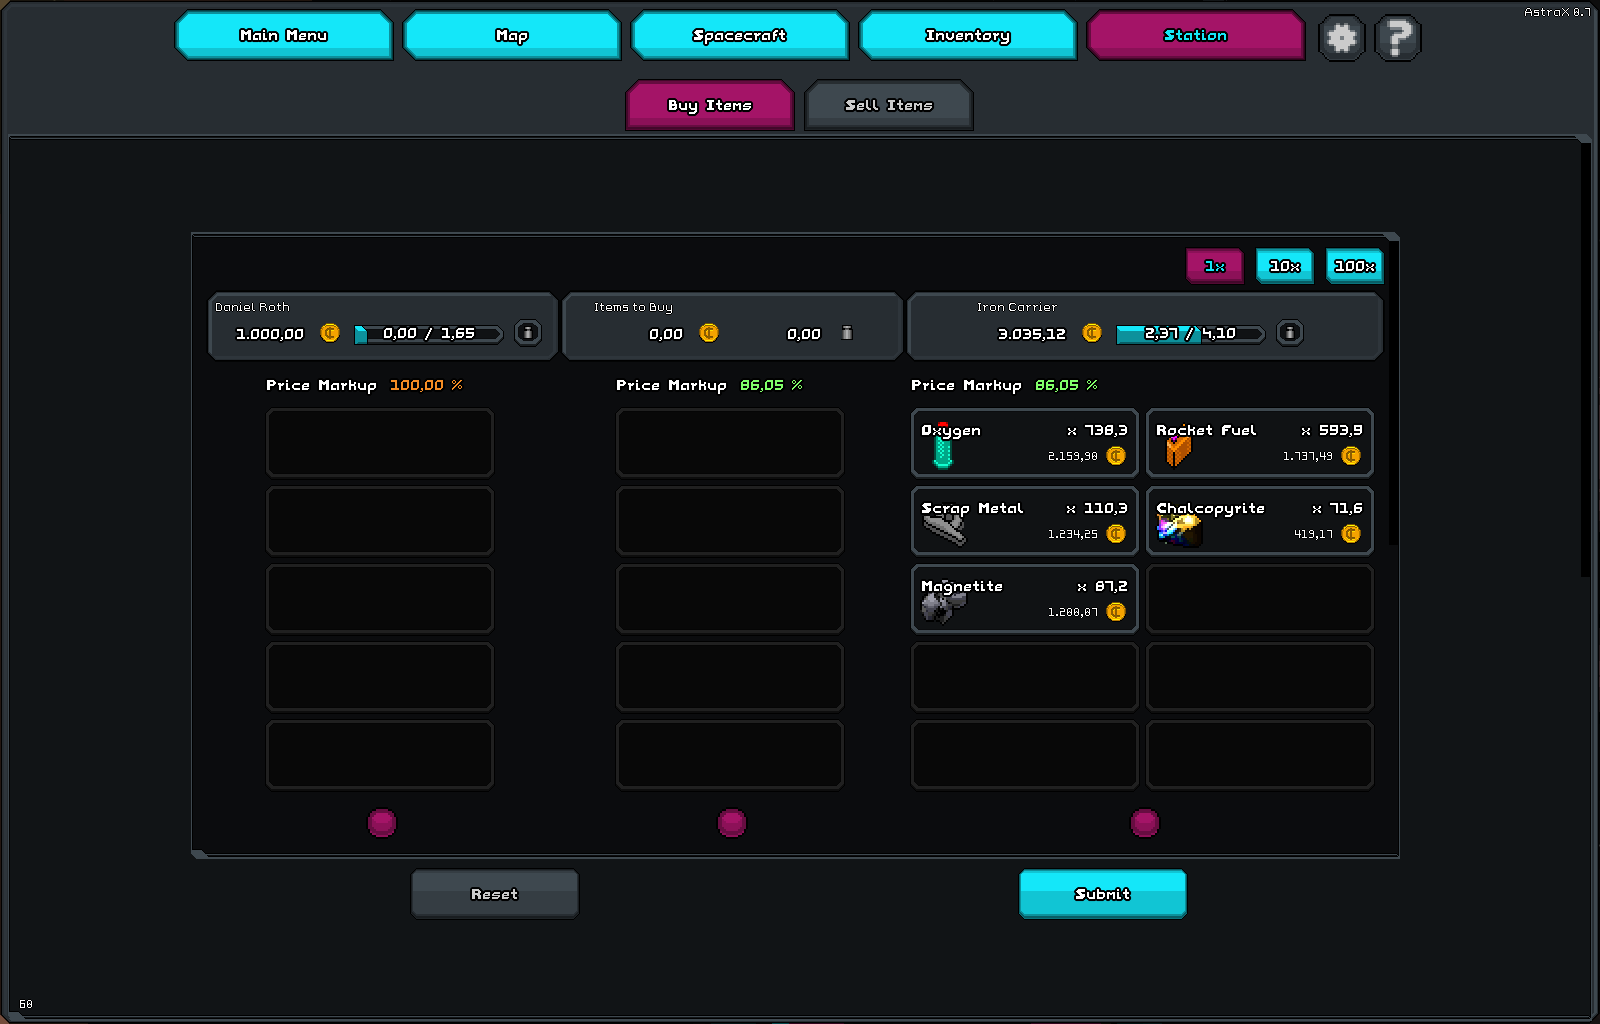The image size is (1600, 1024).
Task: Open the Inventory tab
Action: 967,35
